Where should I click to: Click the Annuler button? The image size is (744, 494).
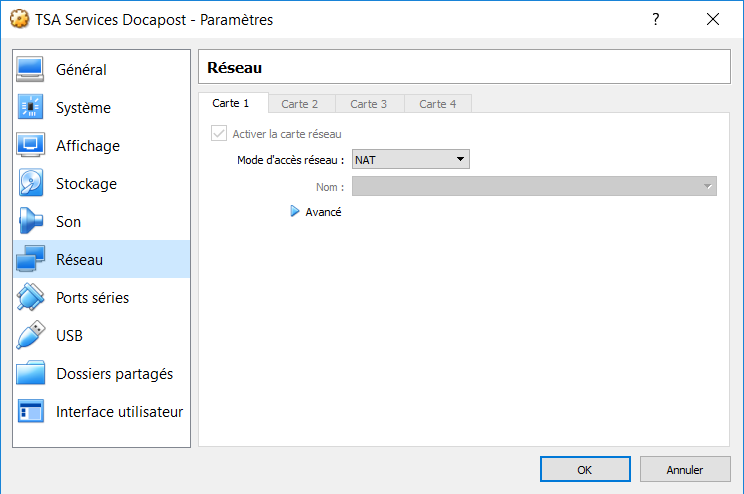point(685,469)
